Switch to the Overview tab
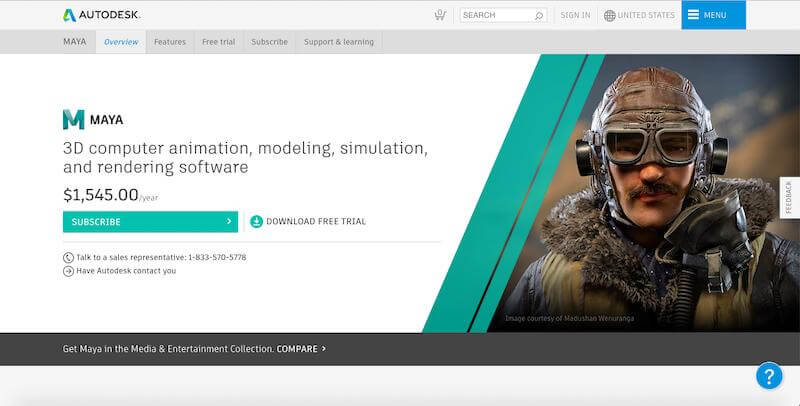The width and height of the screenshot is (800, 406). coord(121,42)
